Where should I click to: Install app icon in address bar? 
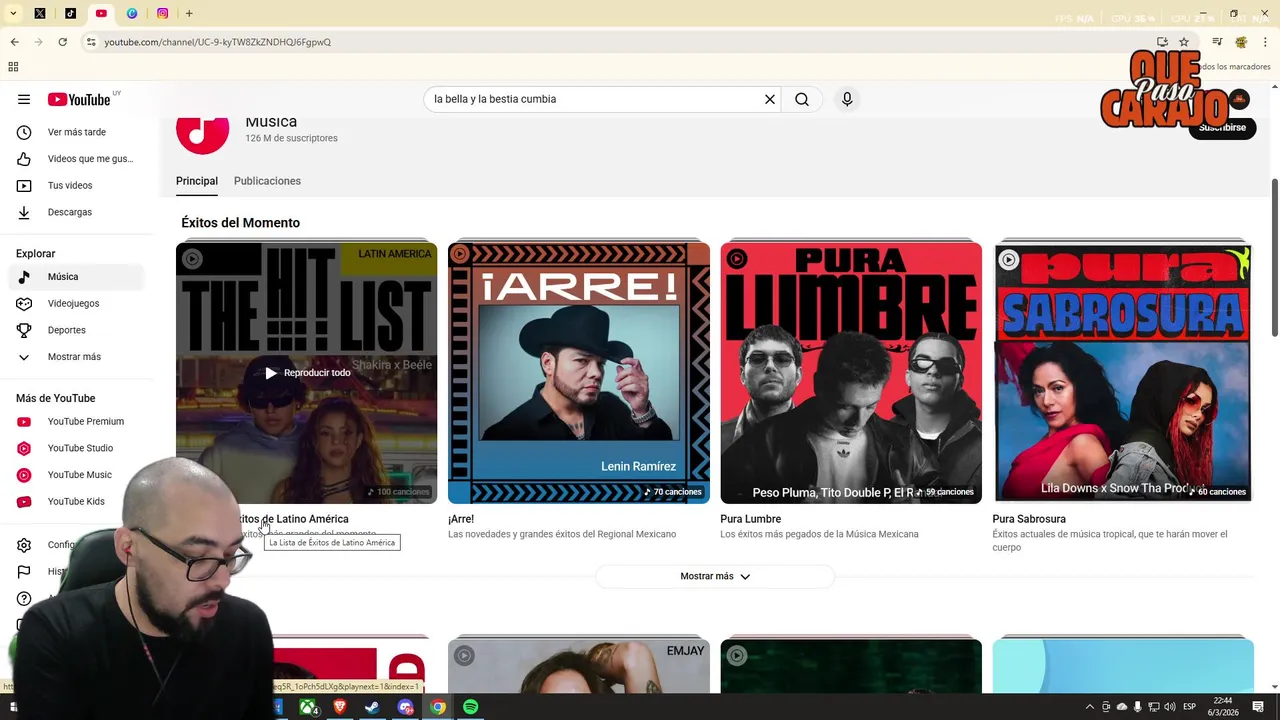(1162, 42)
